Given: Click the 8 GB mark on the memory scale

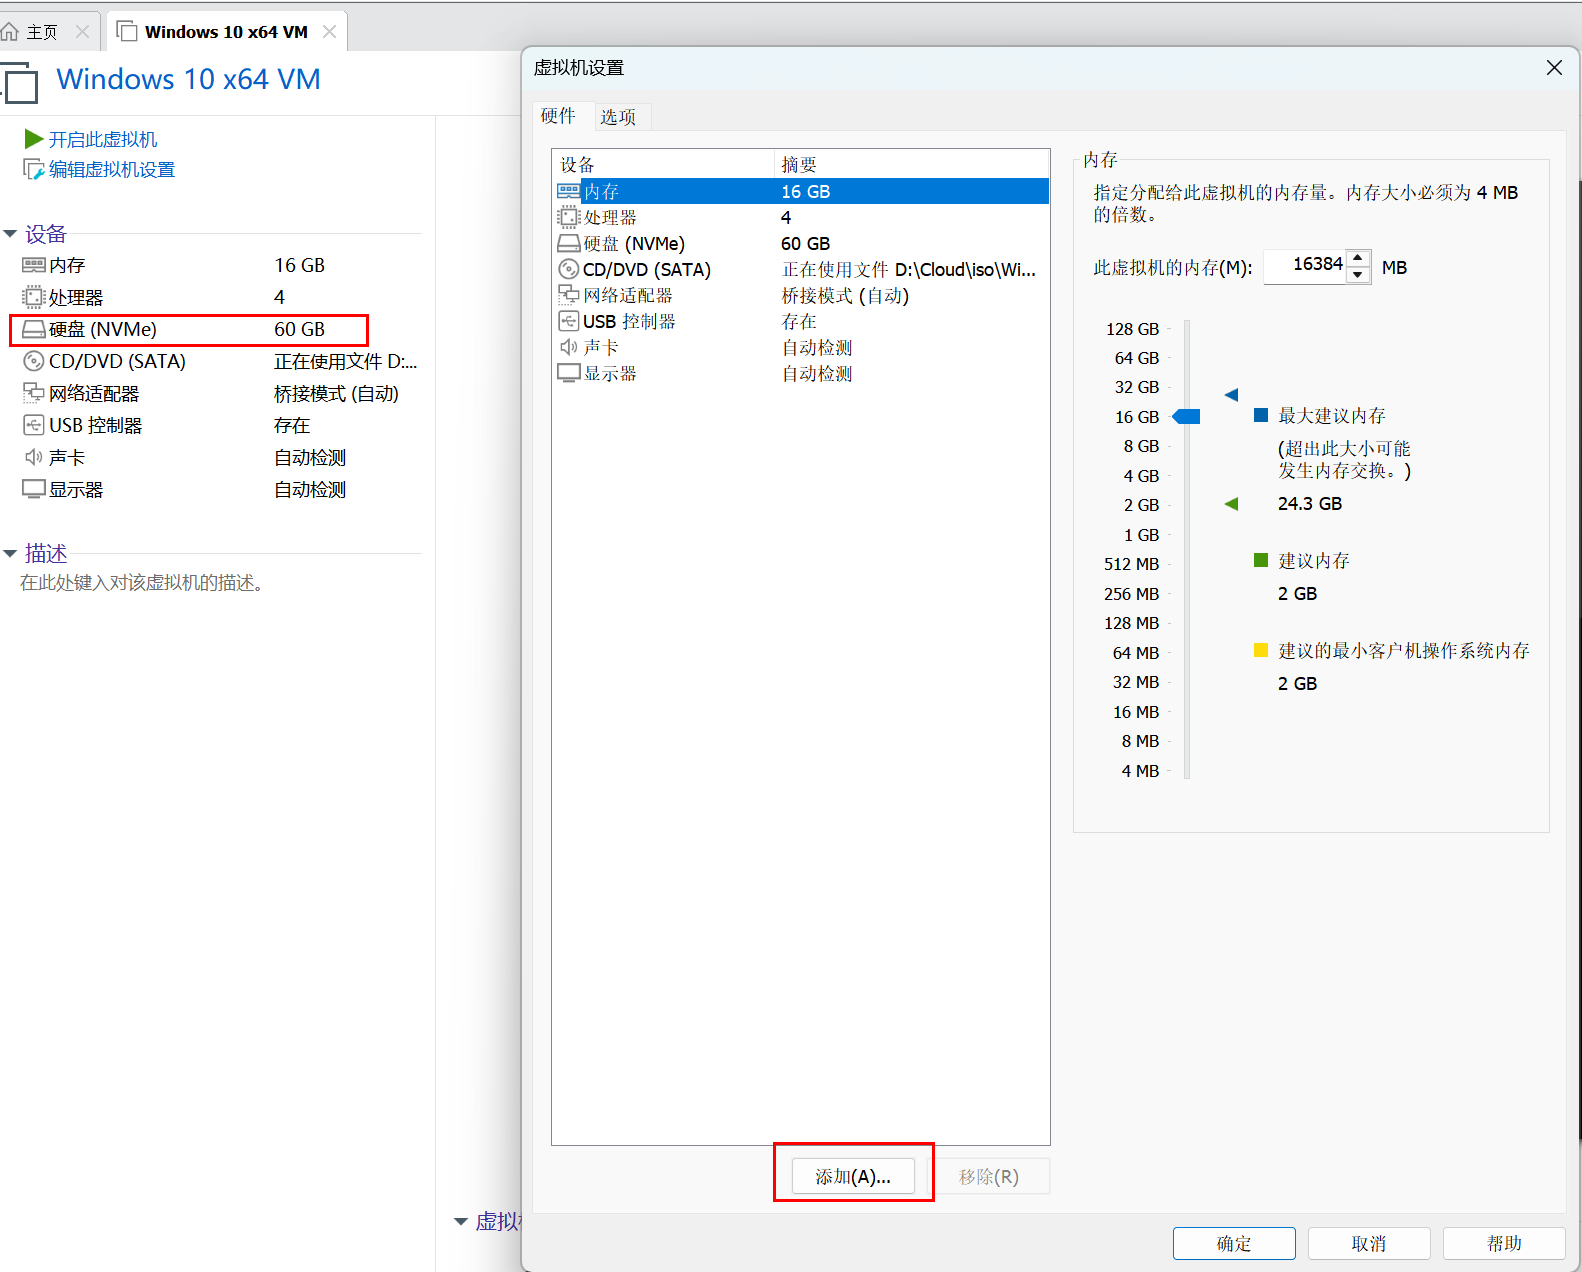Looking at the screenshot, I should pyautogui.click(x=1141, y=446).
